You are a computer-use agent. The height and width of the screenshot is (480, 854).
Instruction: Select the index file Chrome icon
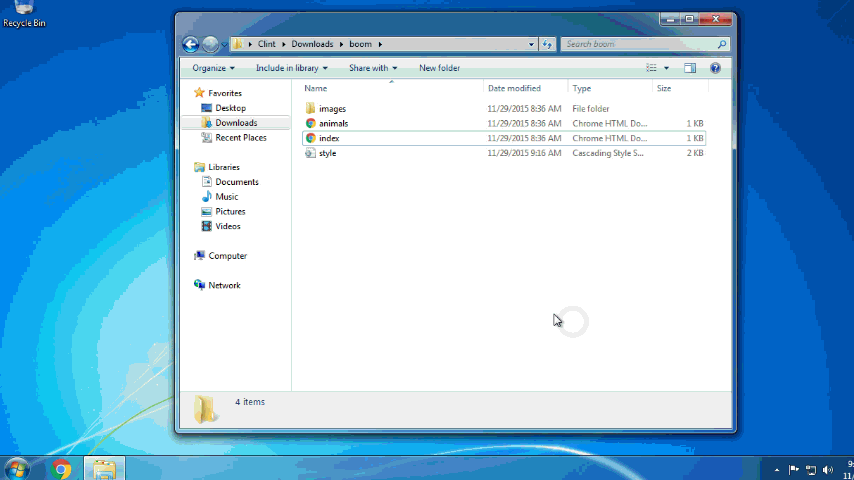pos(310,138)
